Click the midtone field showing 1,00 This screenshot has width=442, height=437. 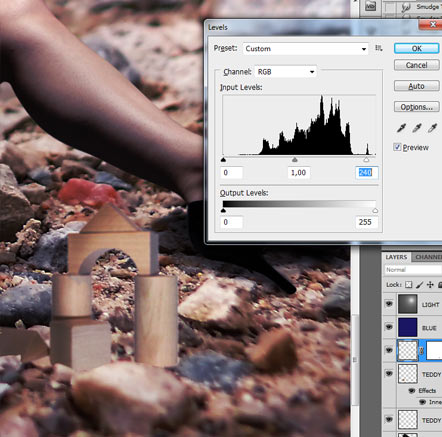point(299,172)
